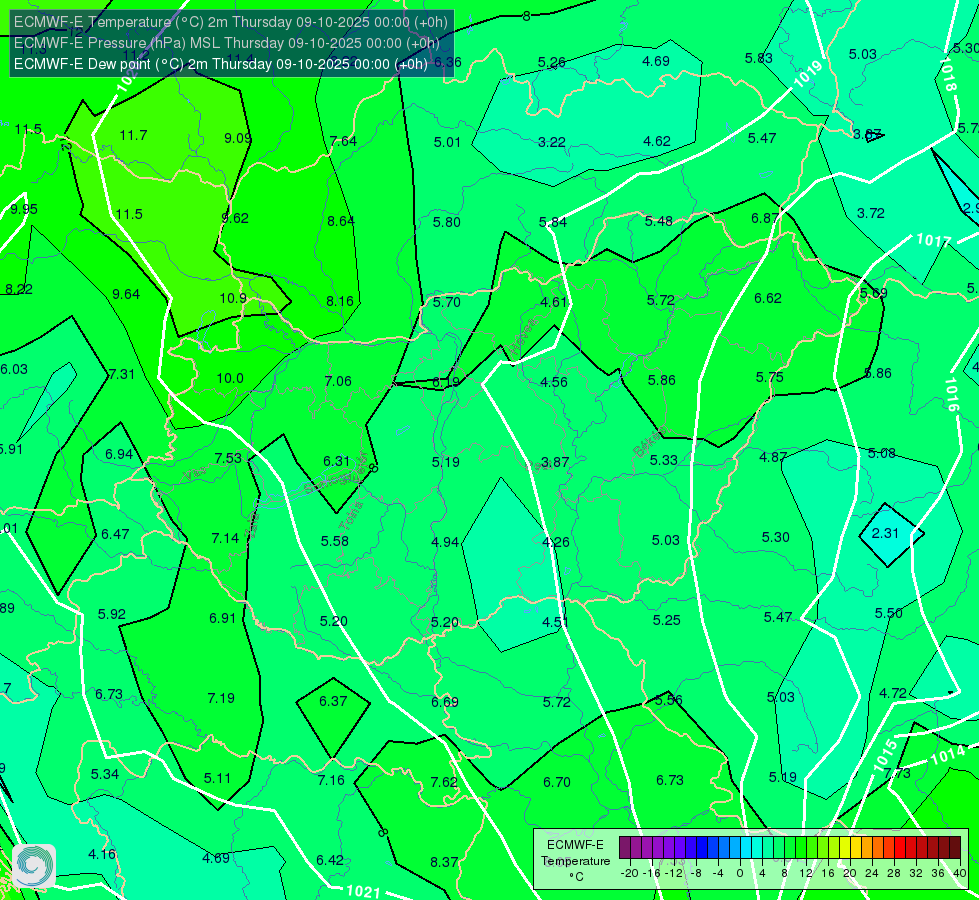Screen dimensions: 979x900
Task: Click the 6.31 temperature value
Action: (x=337, y=461)
